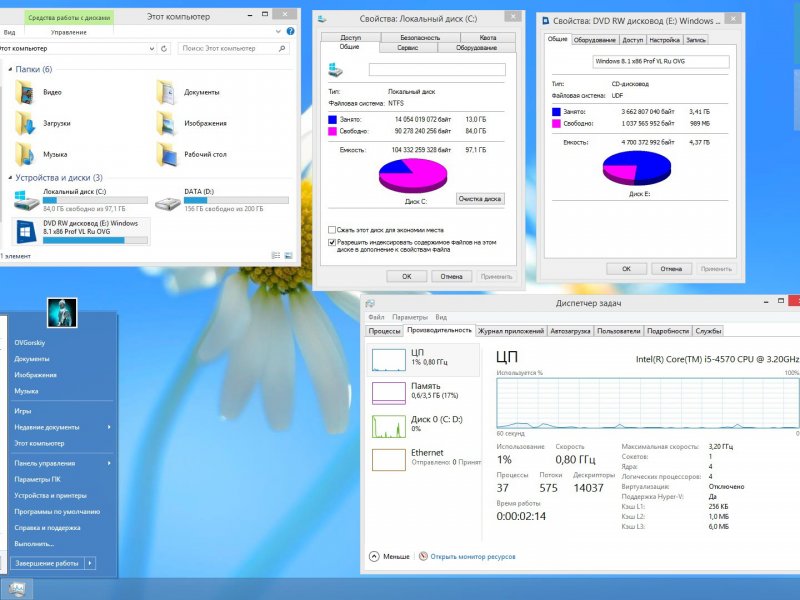The width and height of the screenshot is (800, 600).
Task: Select the ЦП performance graph thumbnail
Action: [388, 360]
